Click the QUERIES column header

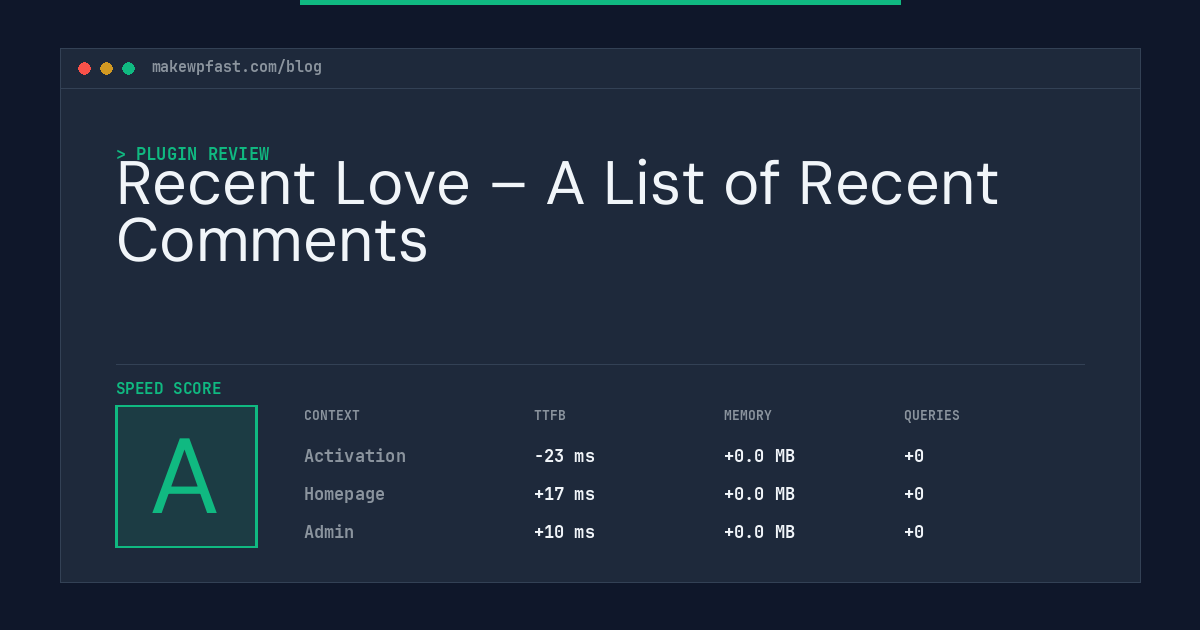932,416
